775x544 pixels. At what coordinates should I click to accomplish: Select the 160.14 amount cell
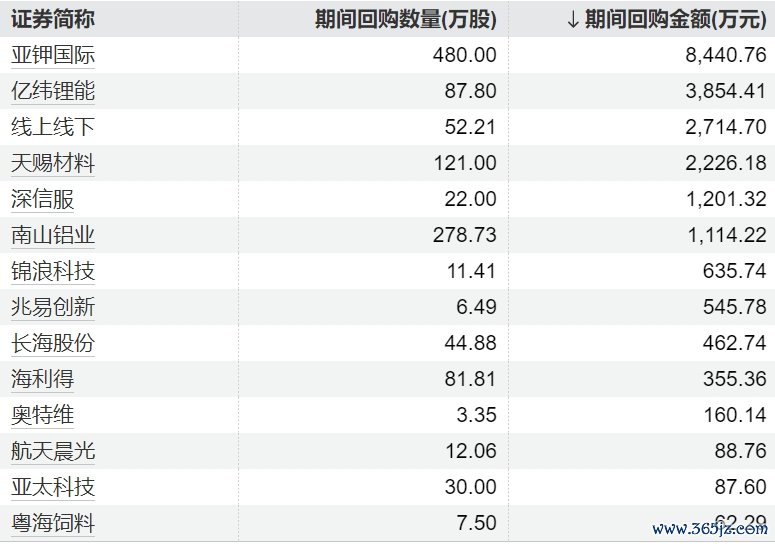[x=642, y=416]
